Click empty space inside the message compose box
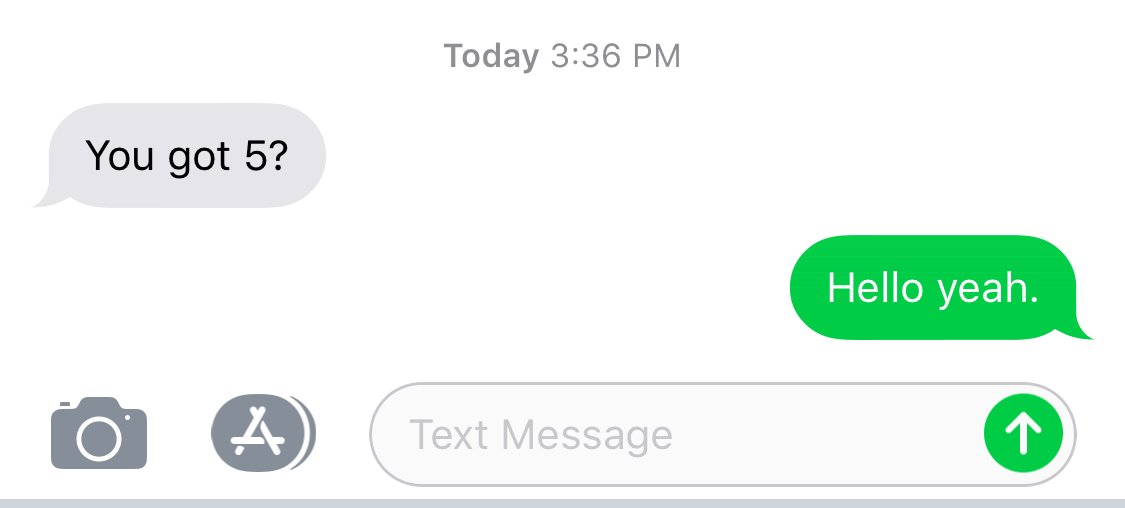 825,435
